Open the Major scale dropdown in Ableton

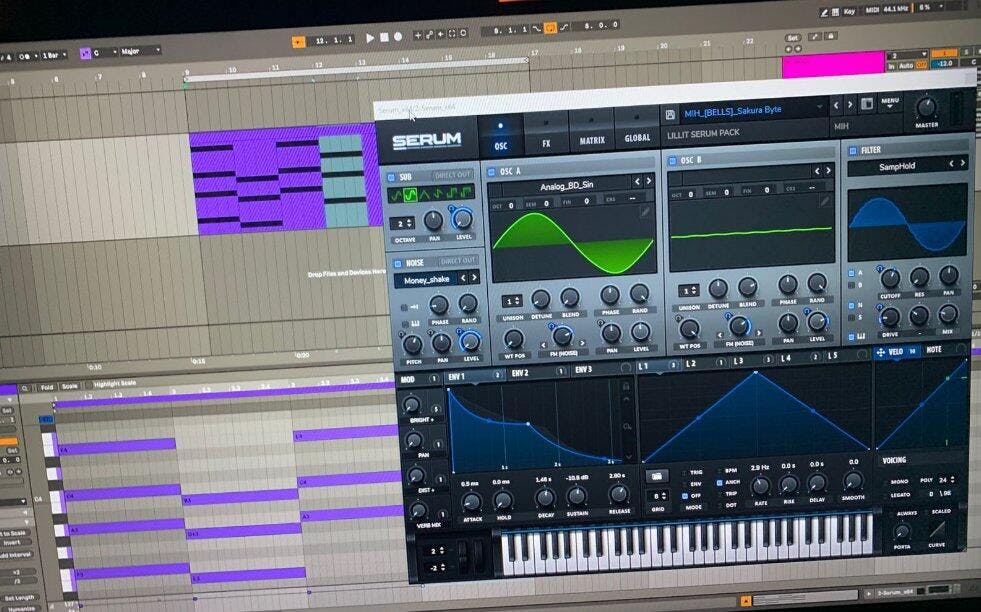(142, 50)
